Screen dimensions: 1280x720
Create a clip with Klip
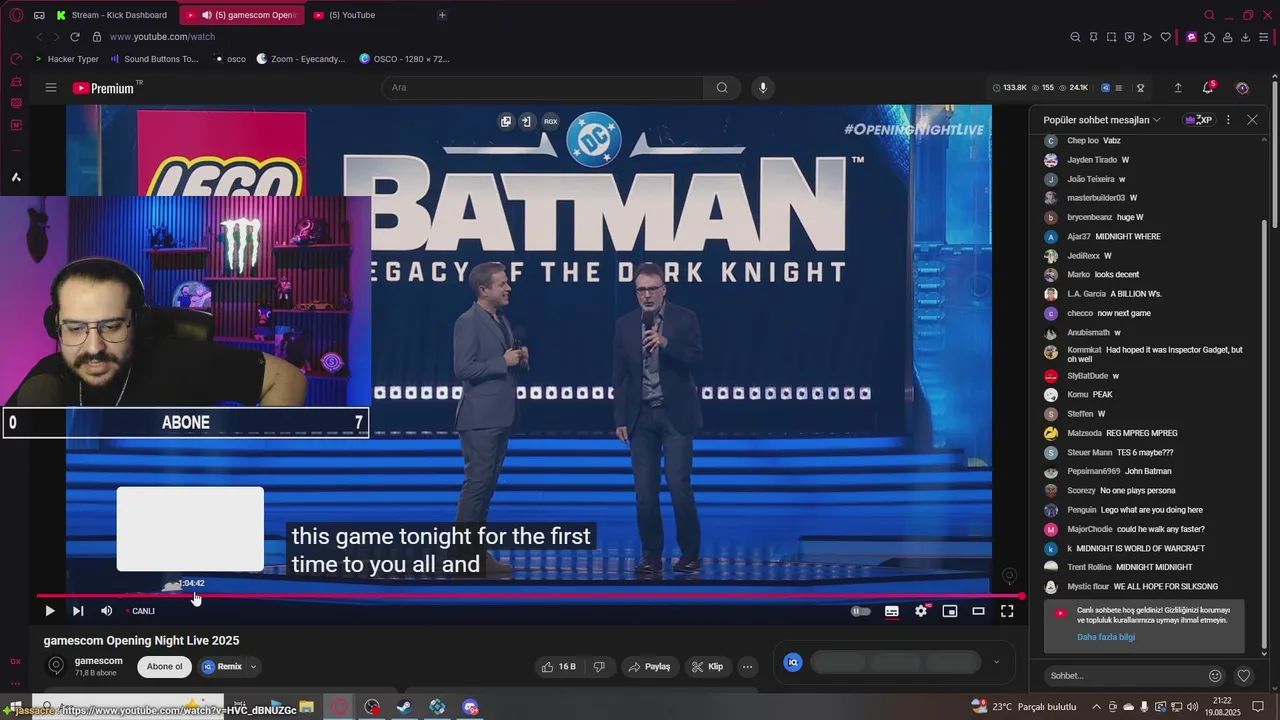click(707, 667)
